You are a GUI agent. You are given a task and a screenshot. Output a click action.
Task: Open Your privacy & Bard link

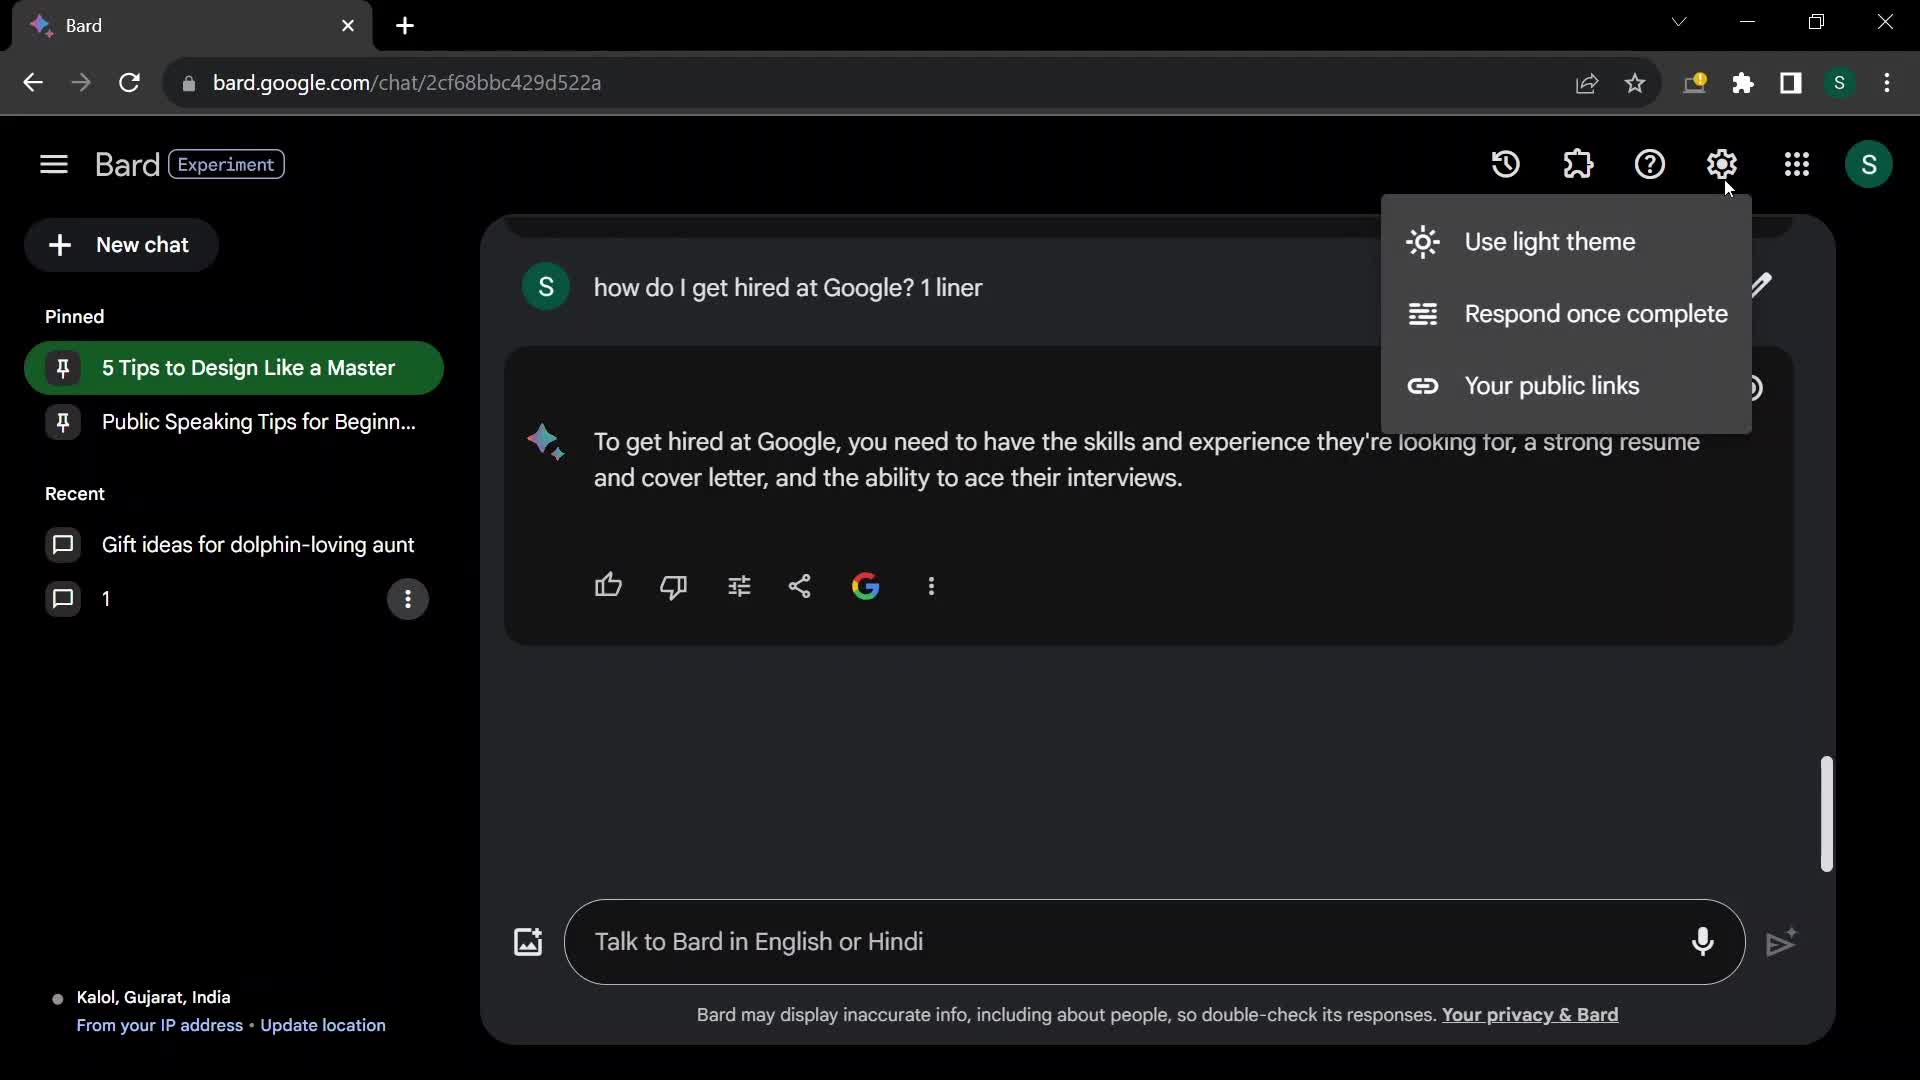[x=1530, y=1015]
